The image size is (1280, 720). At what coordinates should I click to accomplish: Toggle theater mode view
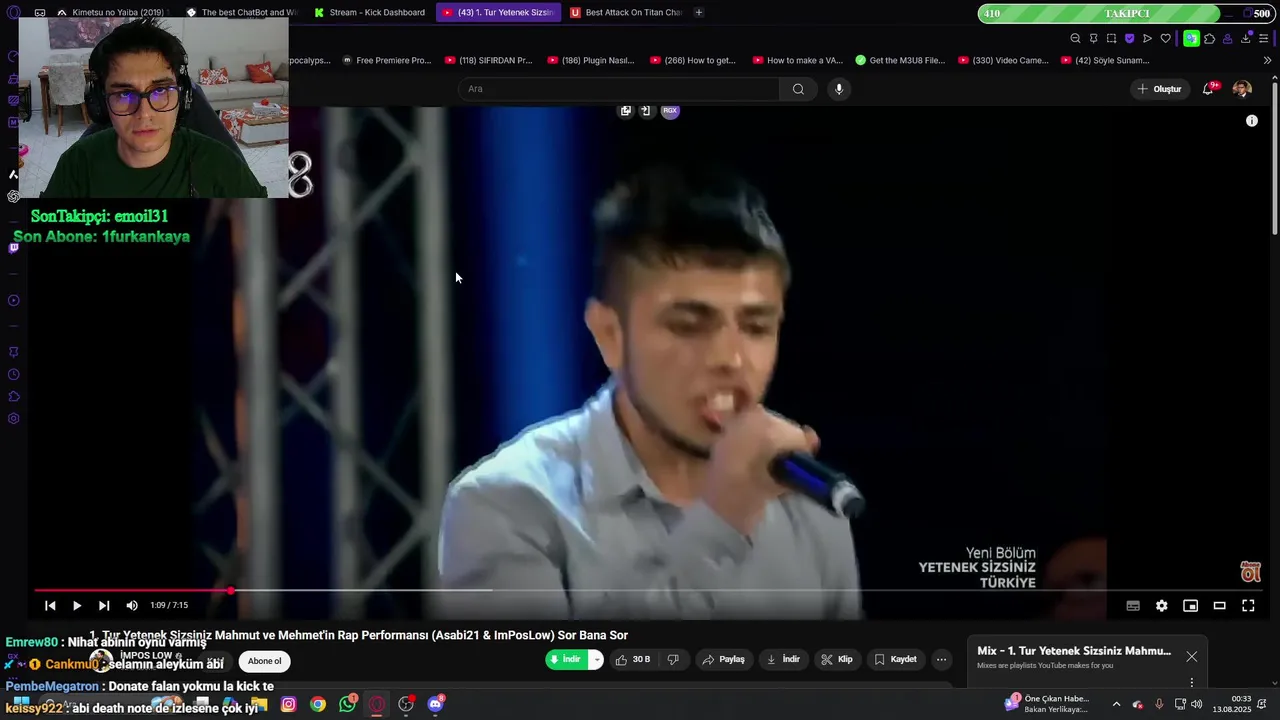pyautogui.click(x=1219, y=605)
